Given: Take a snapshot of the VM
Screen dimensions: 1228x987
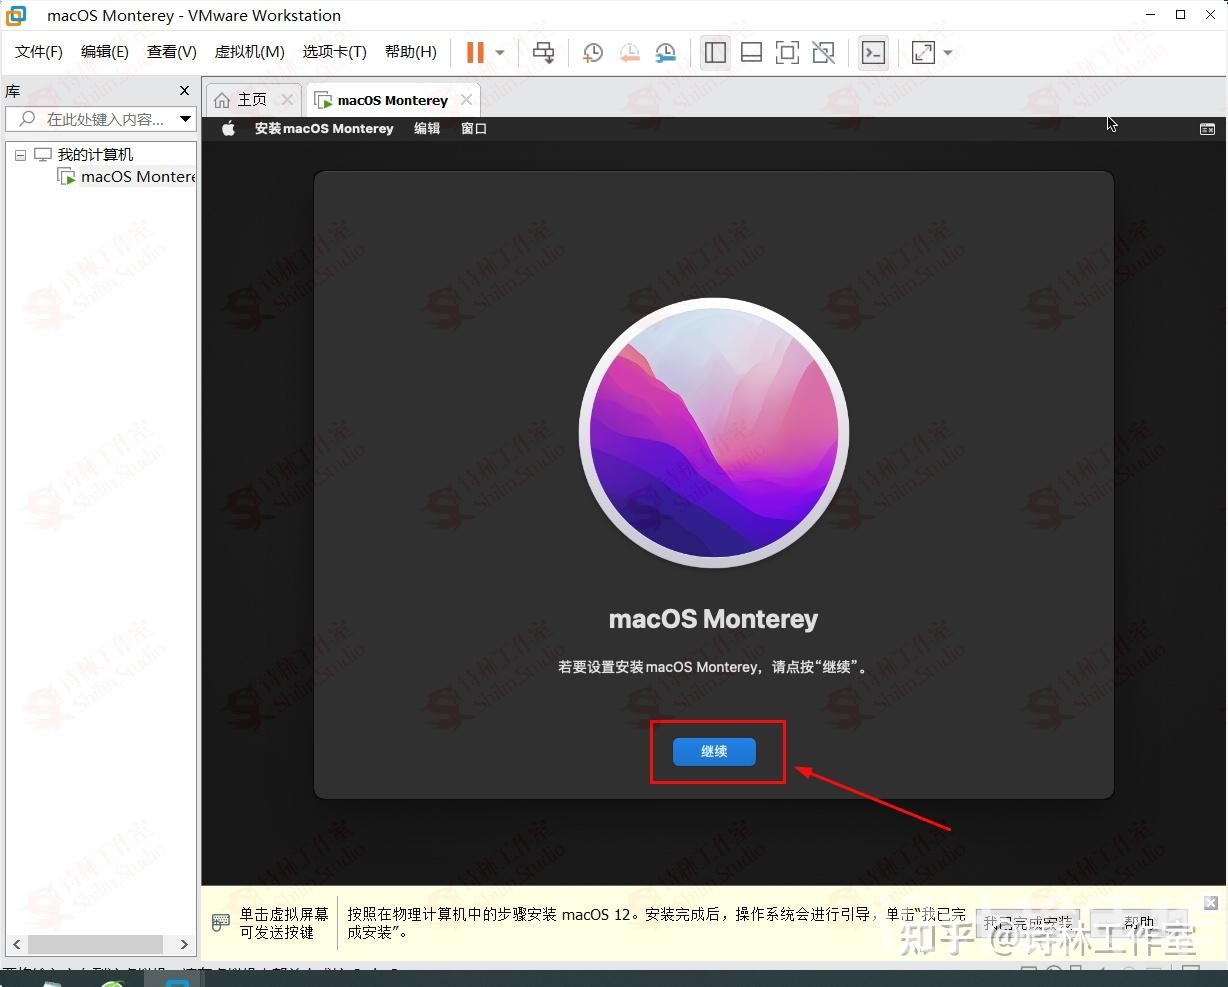Looking at the screenshot, I should coord(592,52).
